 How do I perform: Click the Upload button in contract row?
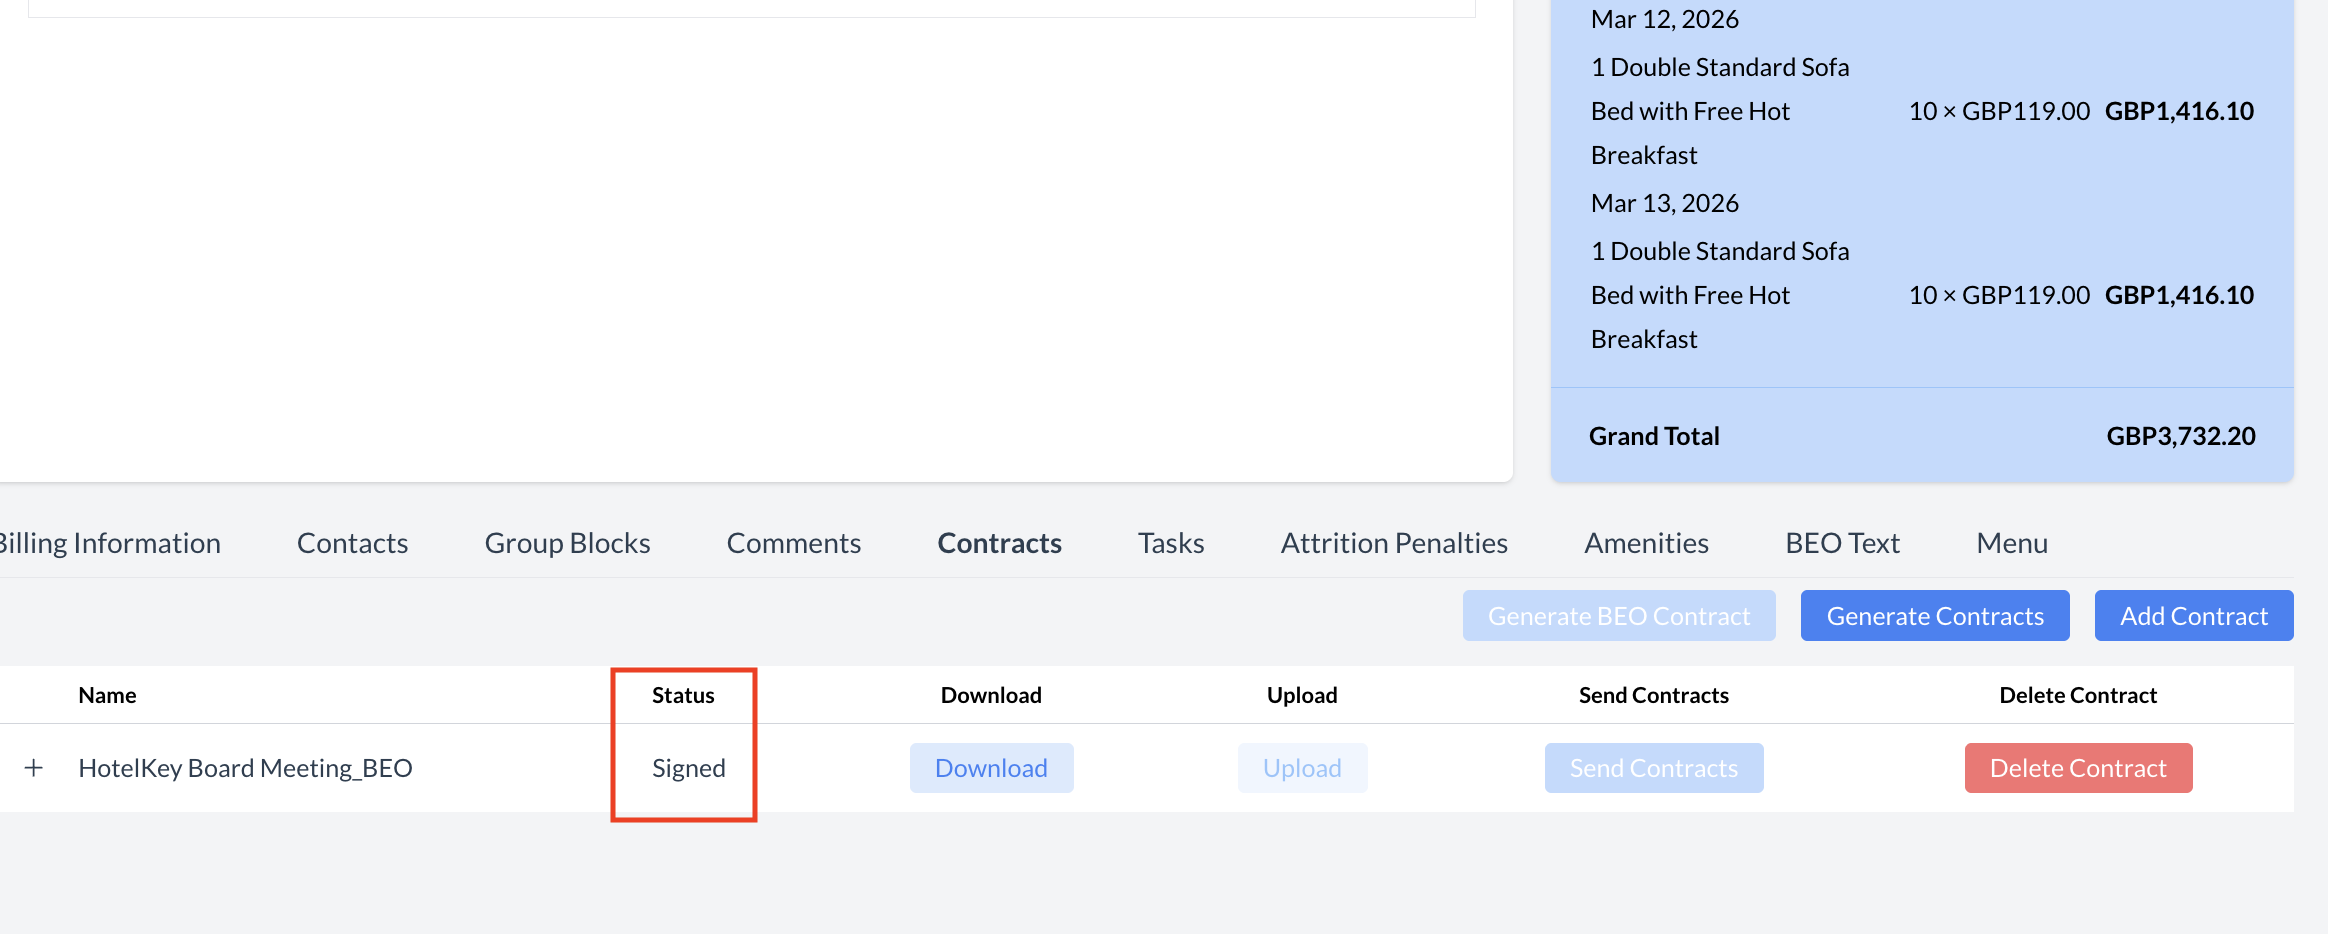[1302, 768]
